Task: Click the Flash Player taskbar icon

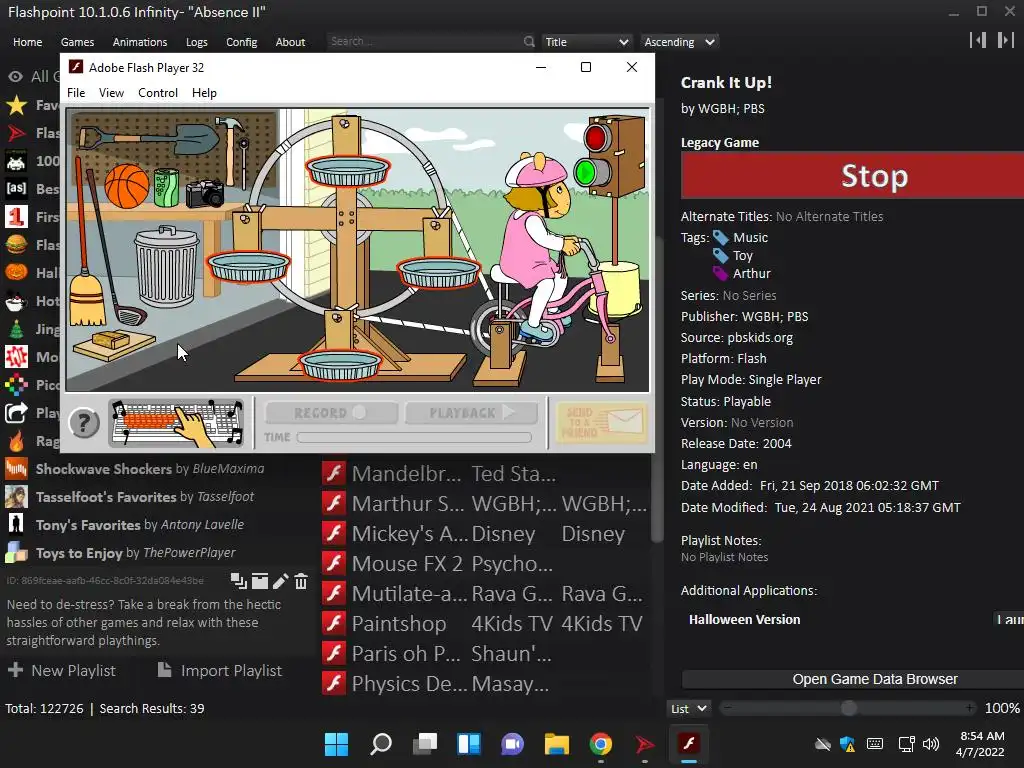Action: point(689,744)
